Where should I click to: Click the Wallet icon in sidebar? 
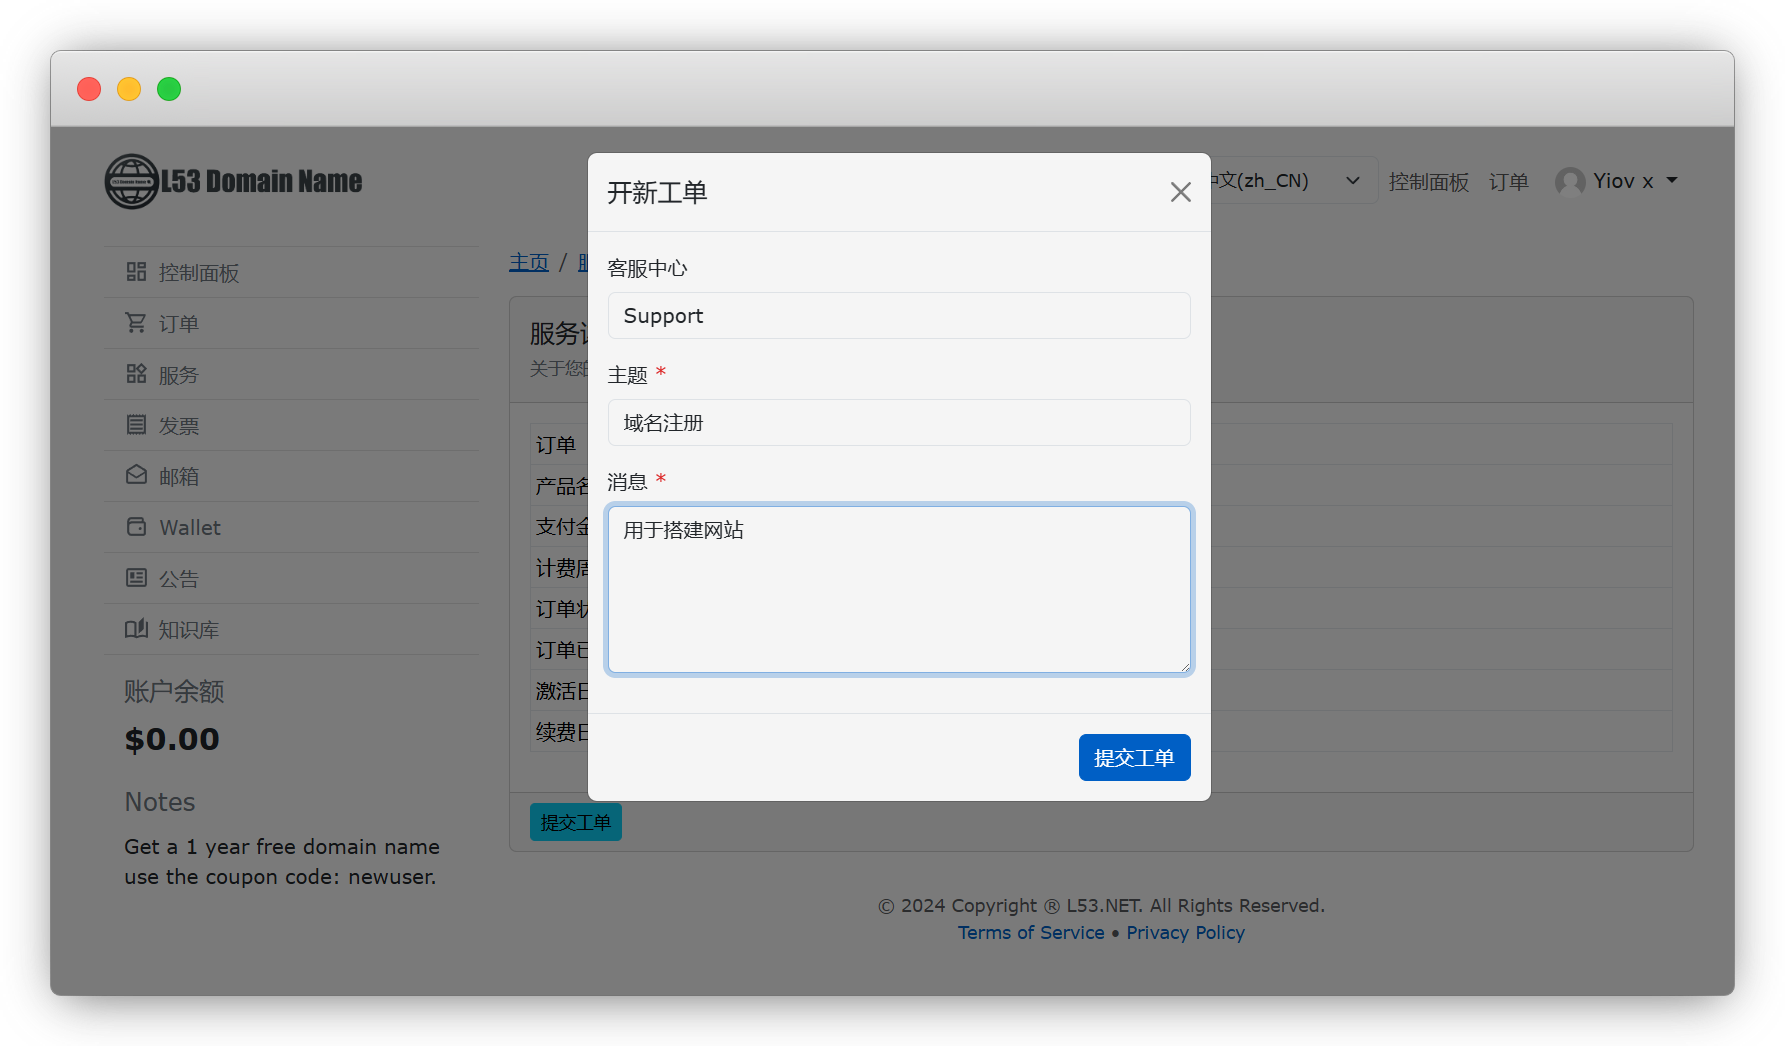coord(136,527)
